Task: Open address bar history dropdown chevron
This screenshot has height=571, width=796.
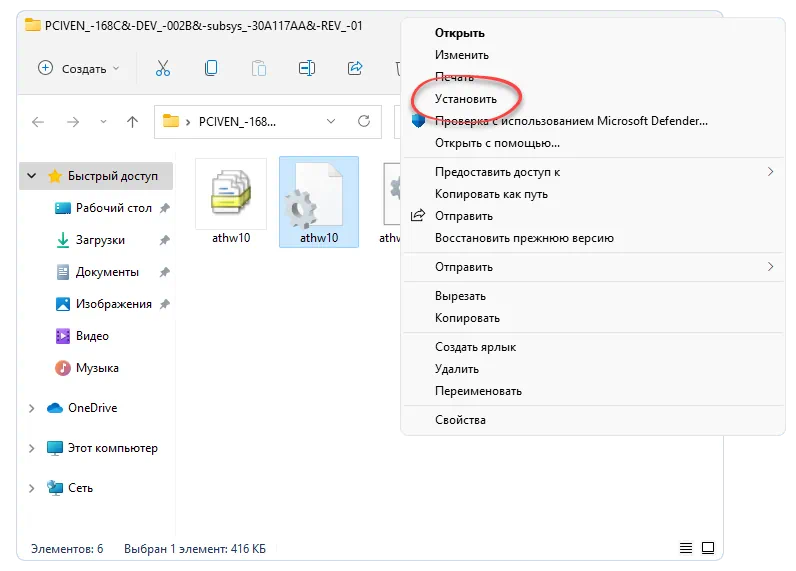Action: click(331, 121)
